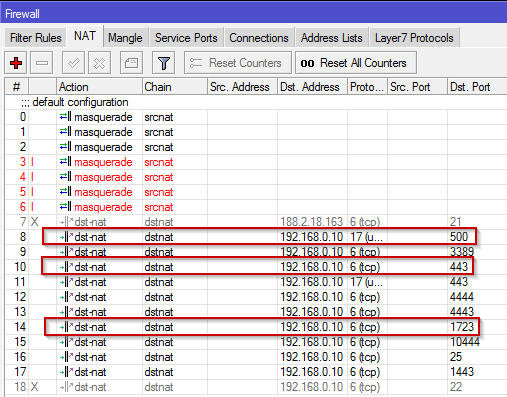Click dst-nat icon in rule 12
The image size is (507, 397).
tap(66, 297)
